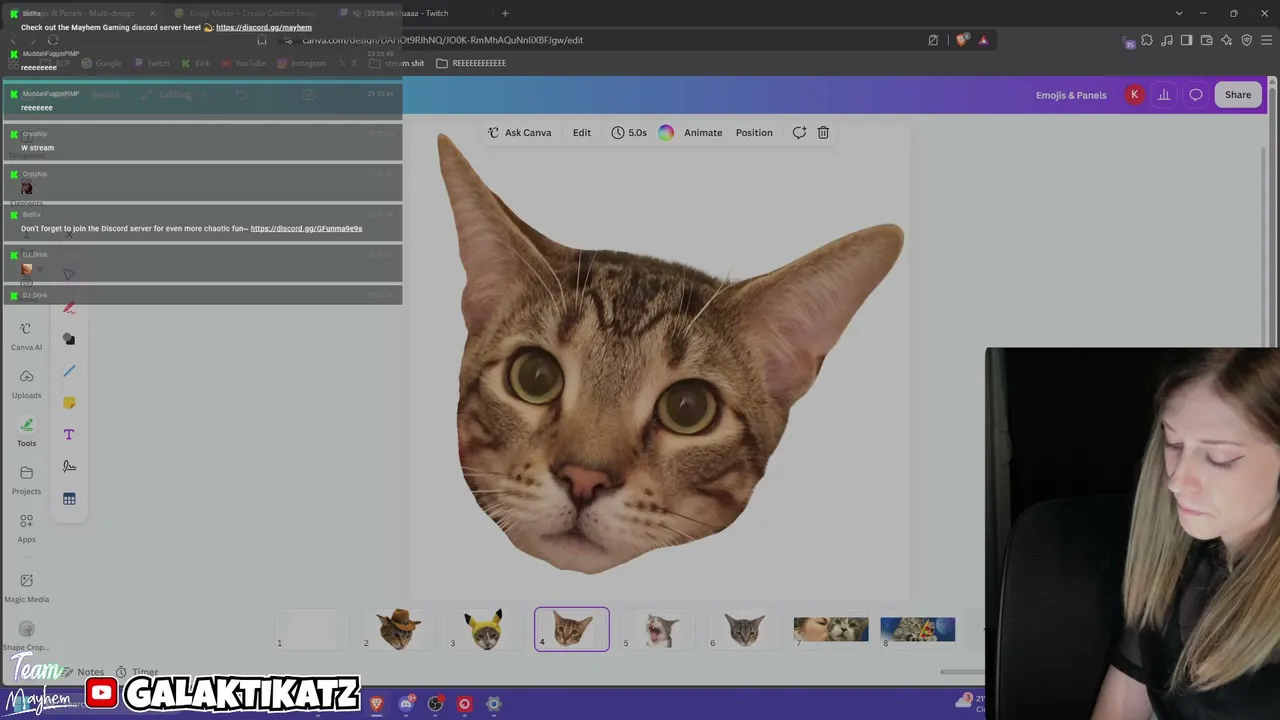Screen dimensions: 1280x720
Task: Expand the browser tab search chevron
Action: (x=1179, y=13)
